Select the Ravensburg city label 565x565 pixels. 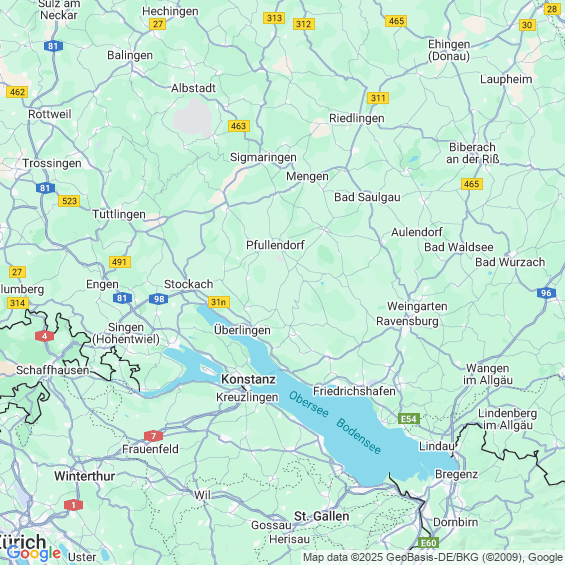tap(407, 321)
